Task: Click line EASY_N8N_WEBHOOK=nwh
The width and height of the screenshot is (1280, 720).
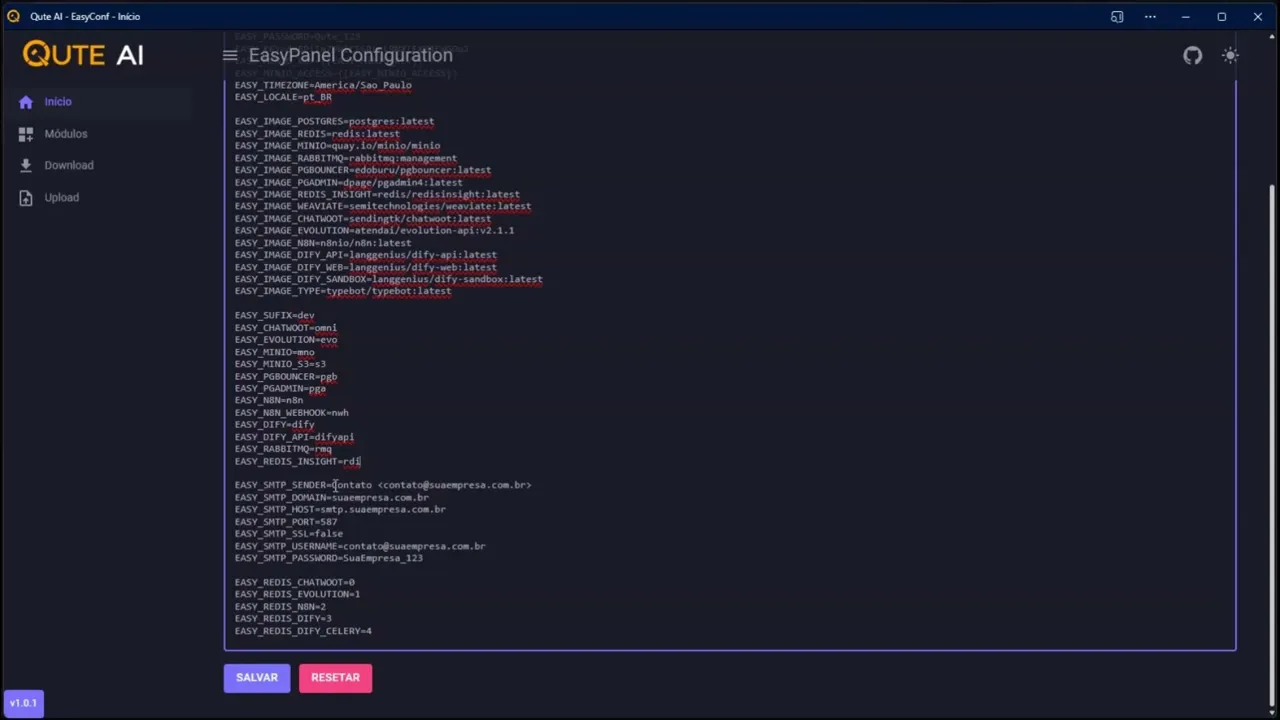Action: pyautogui.click(x=292, y=412)
